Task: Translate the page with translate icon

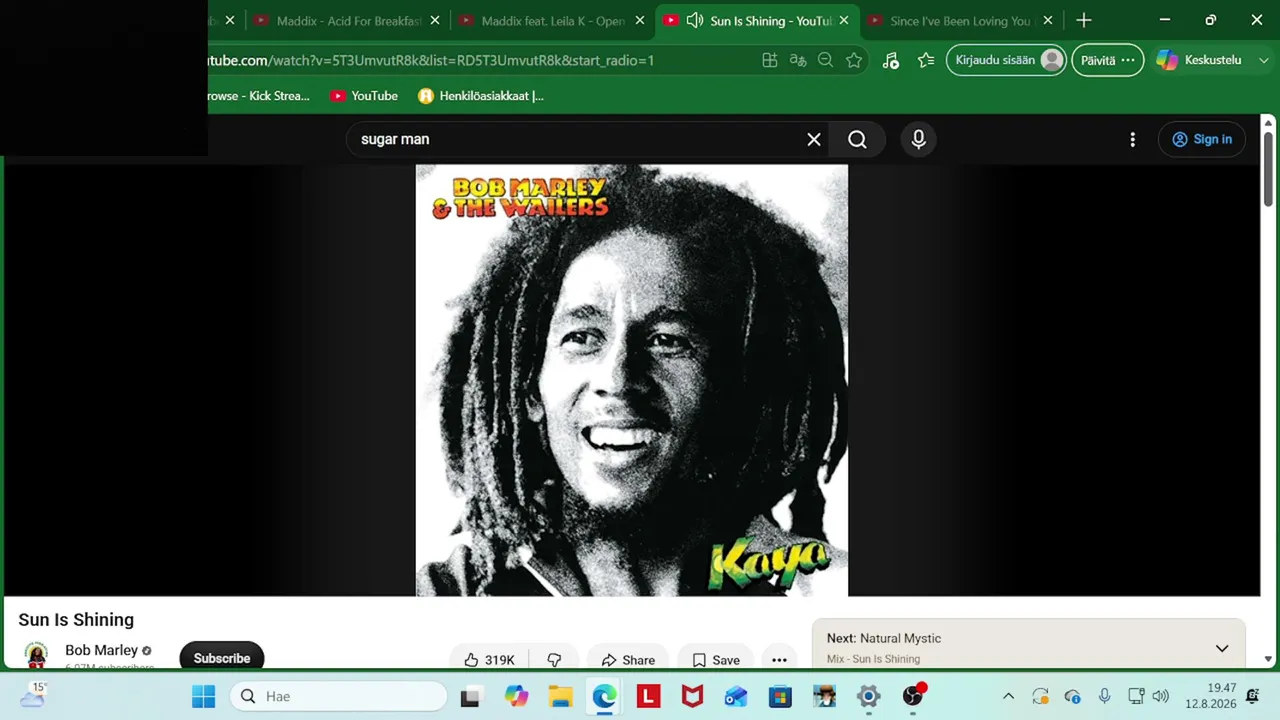Action: (798, 61)
